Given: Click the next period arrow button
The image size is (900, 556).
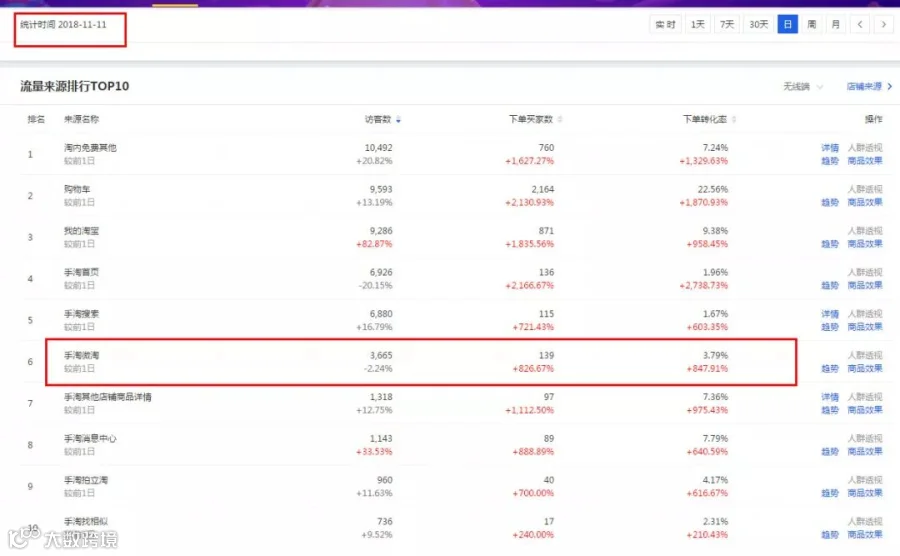Looking at the screenshot, I should 883,24.
